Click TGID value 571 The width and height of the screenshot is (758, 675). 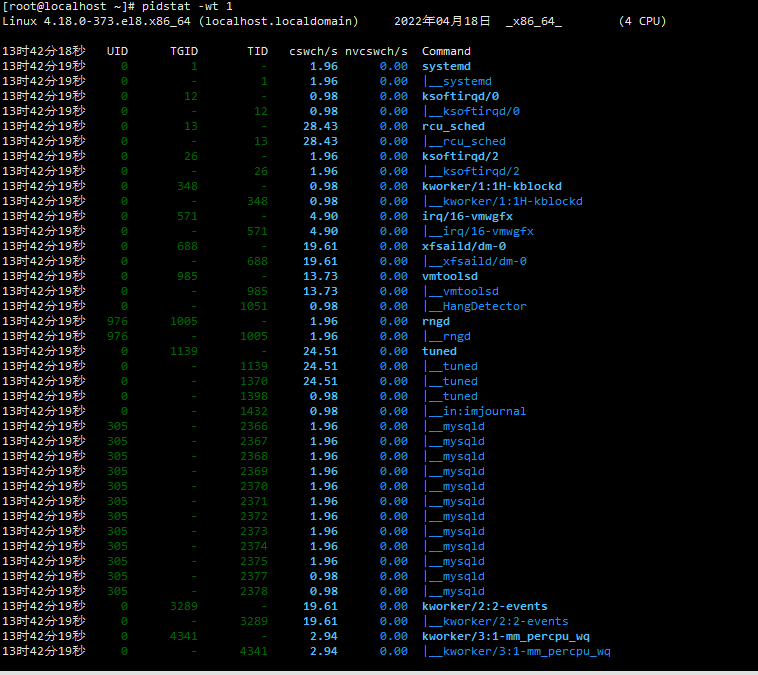coord(188,216)
